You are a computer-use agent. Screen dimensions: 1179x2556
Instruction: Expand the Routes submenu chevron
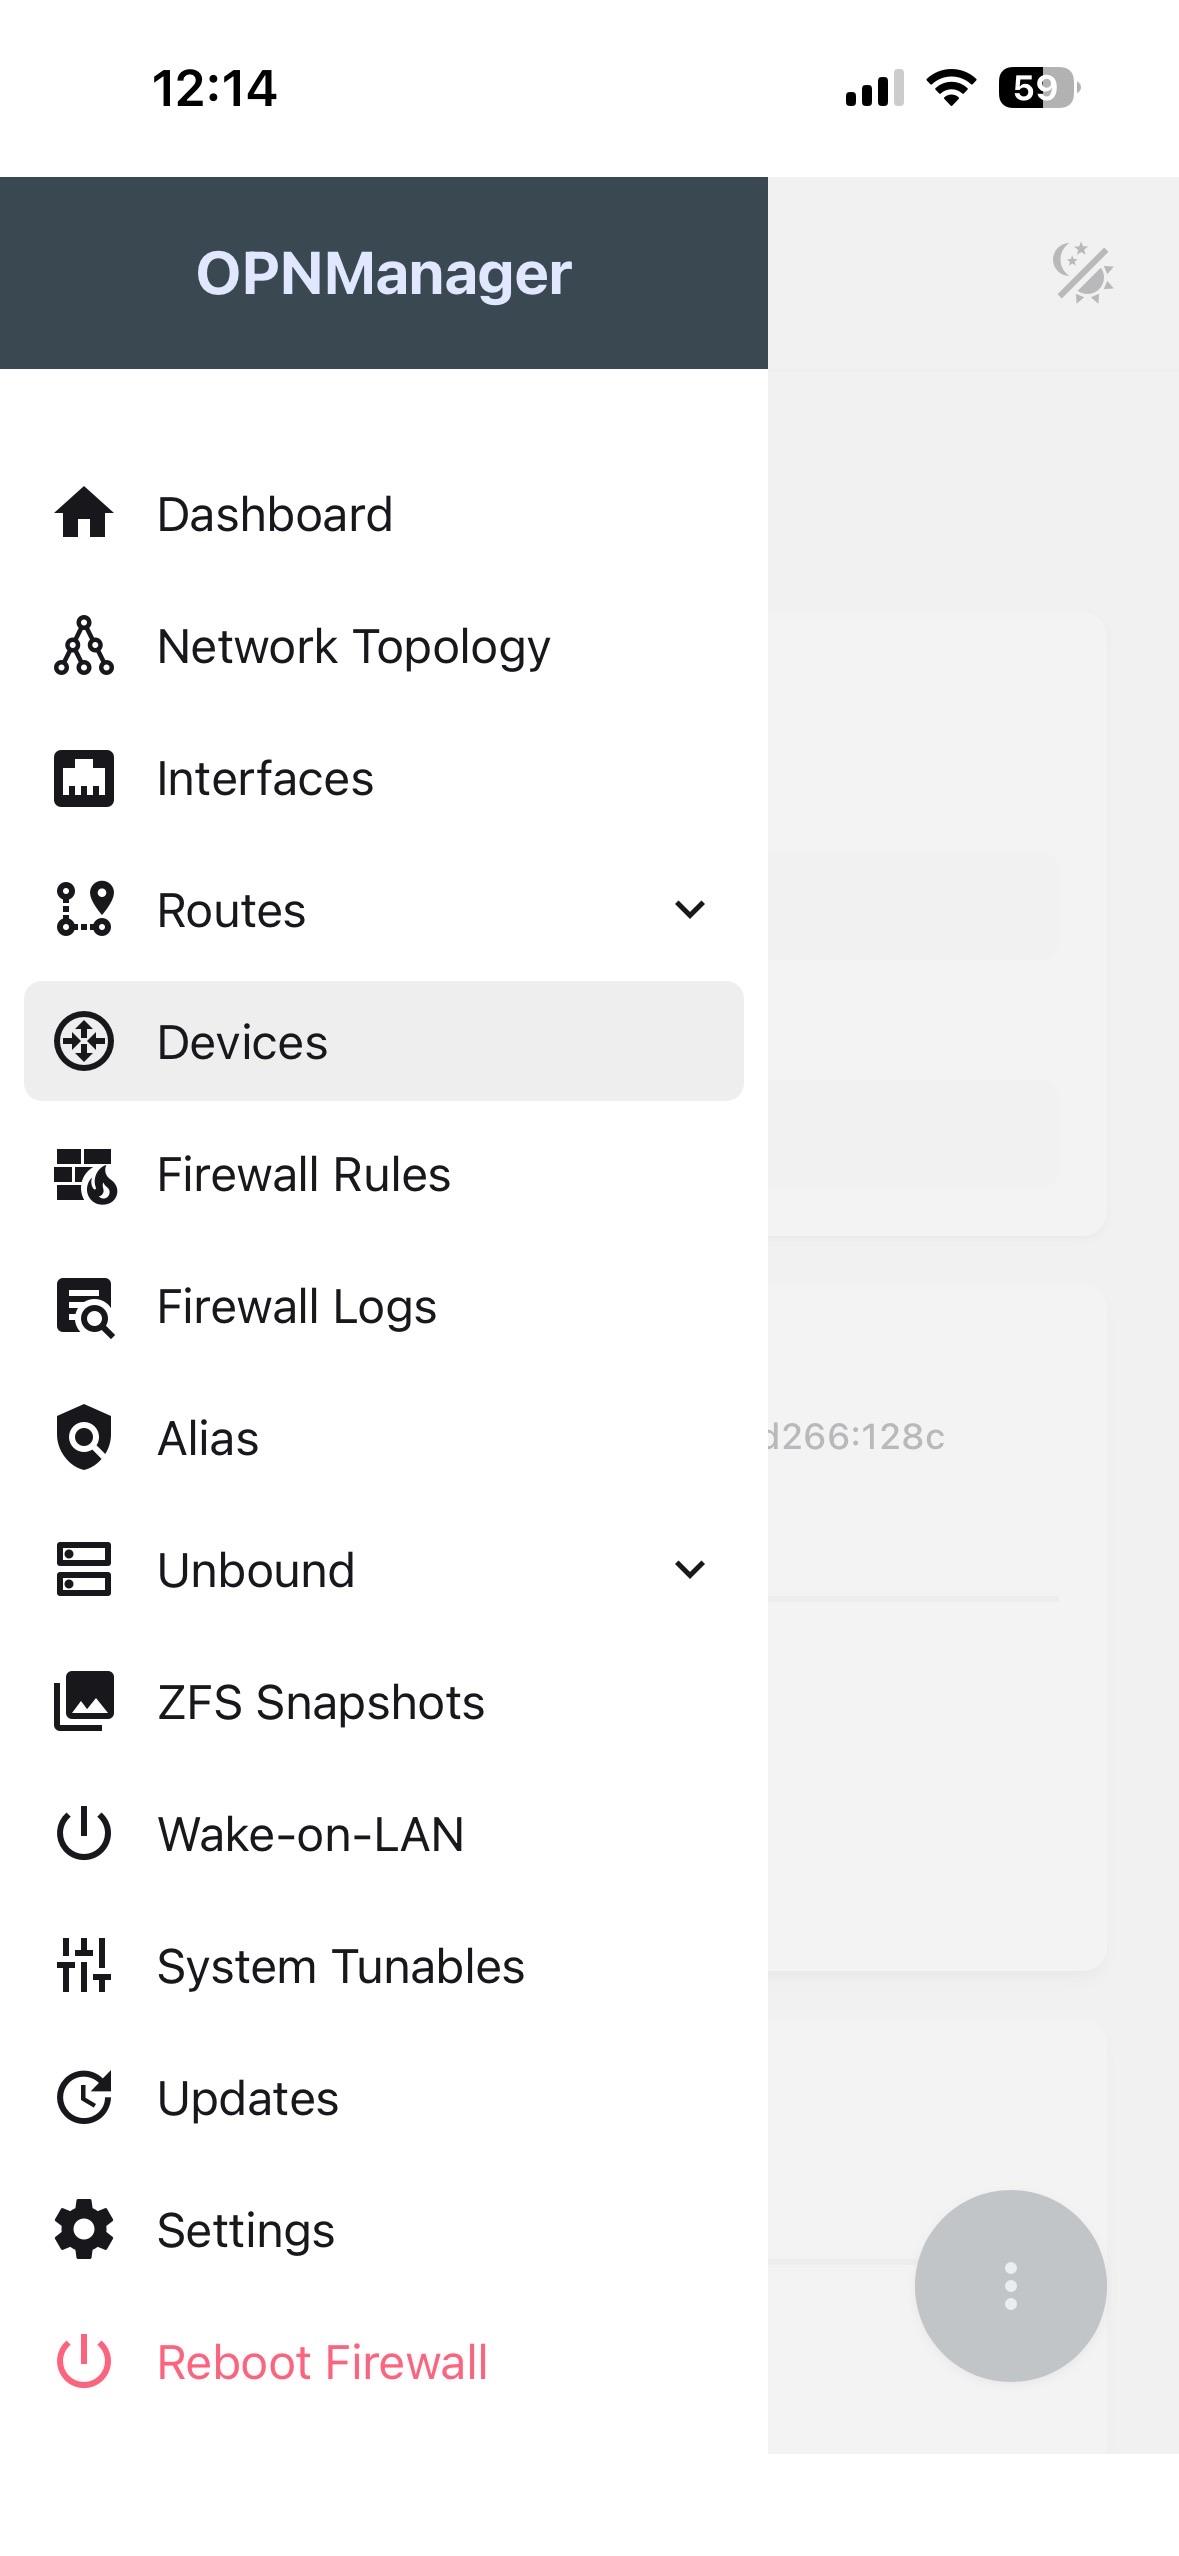tap(690, 910)
